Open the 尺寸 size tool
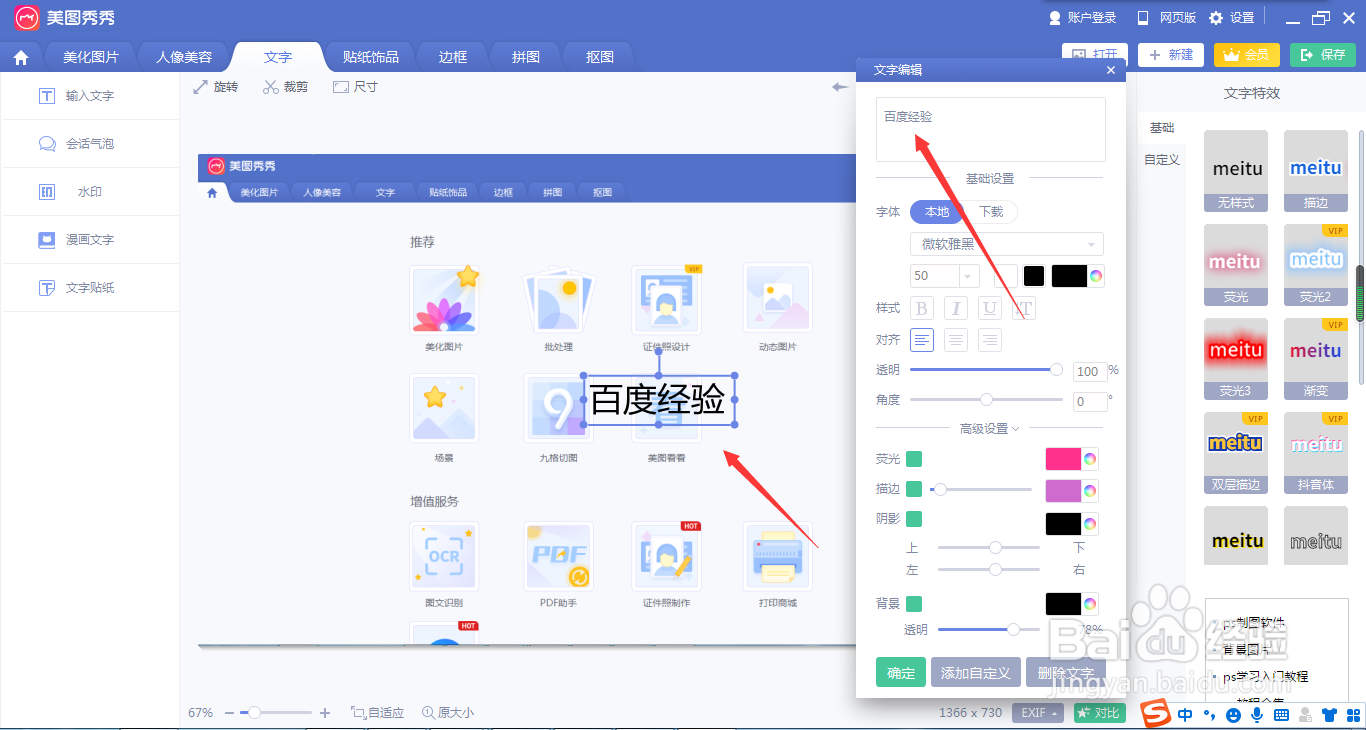The width and height of the screenshot is (1366, 730). (x=355, y=87)
